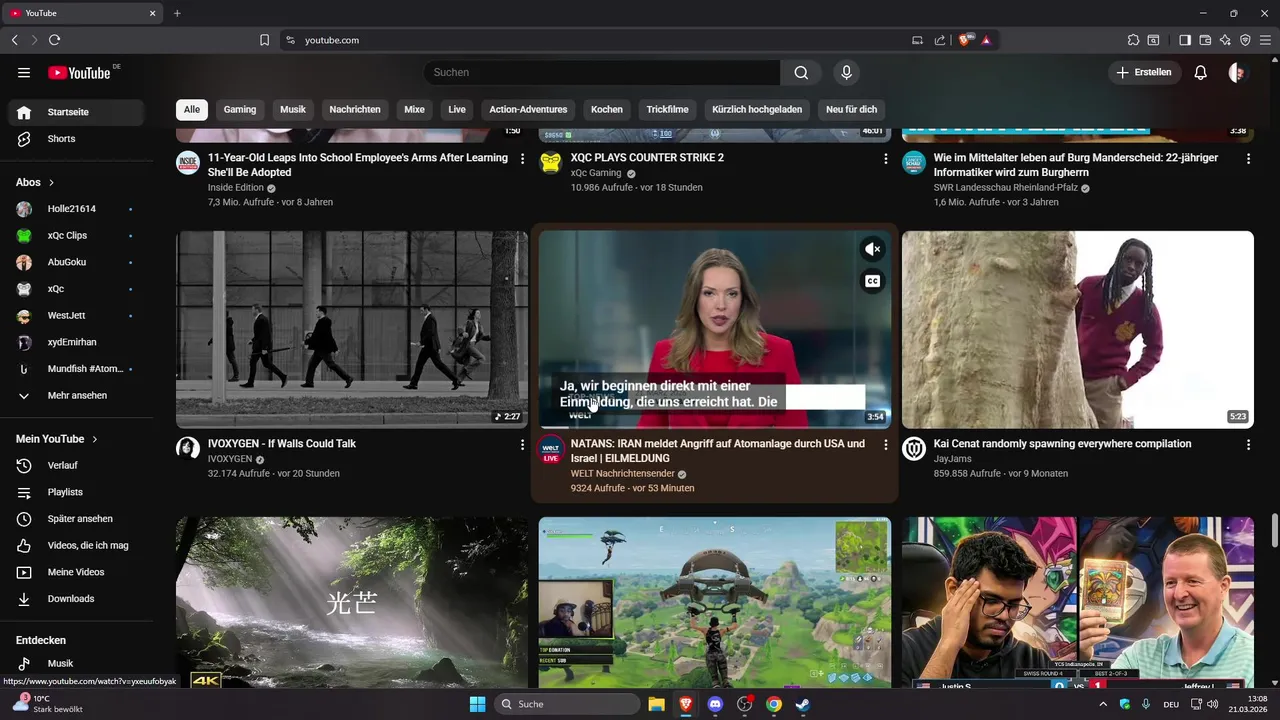
Task: Click the YouTube Suchen search field
Action: (602, 72)
